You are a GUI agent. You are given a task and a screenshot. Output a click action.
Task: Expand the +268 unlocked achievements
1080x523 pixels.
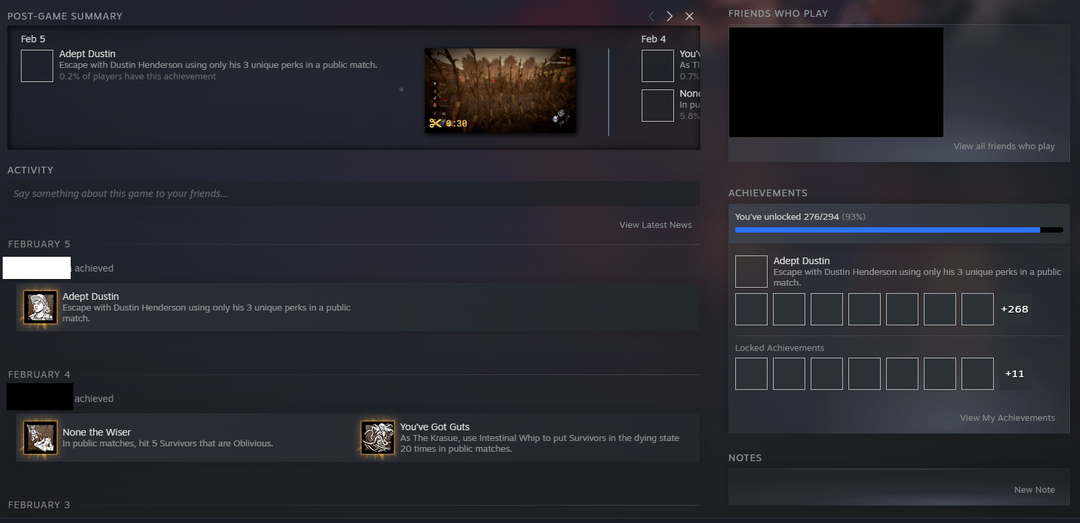(1014, 310)
